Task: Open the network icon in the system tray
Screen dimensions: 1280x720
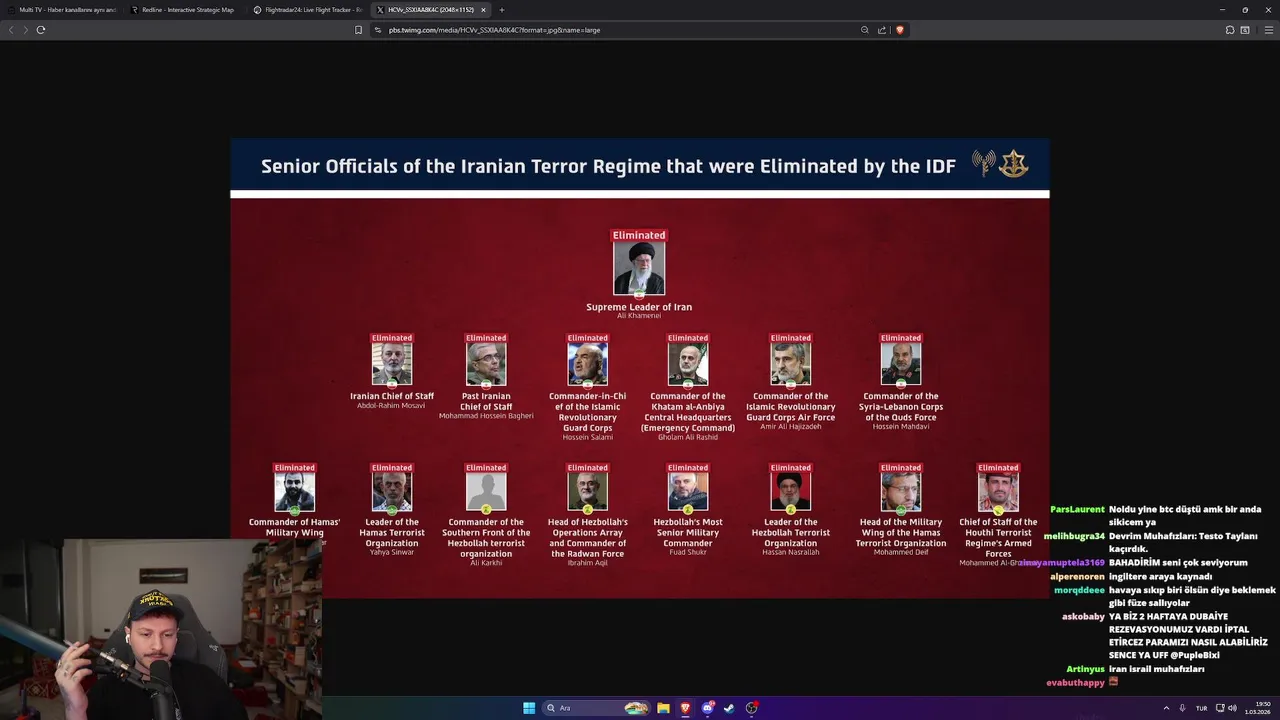Action: point(1220,708)
